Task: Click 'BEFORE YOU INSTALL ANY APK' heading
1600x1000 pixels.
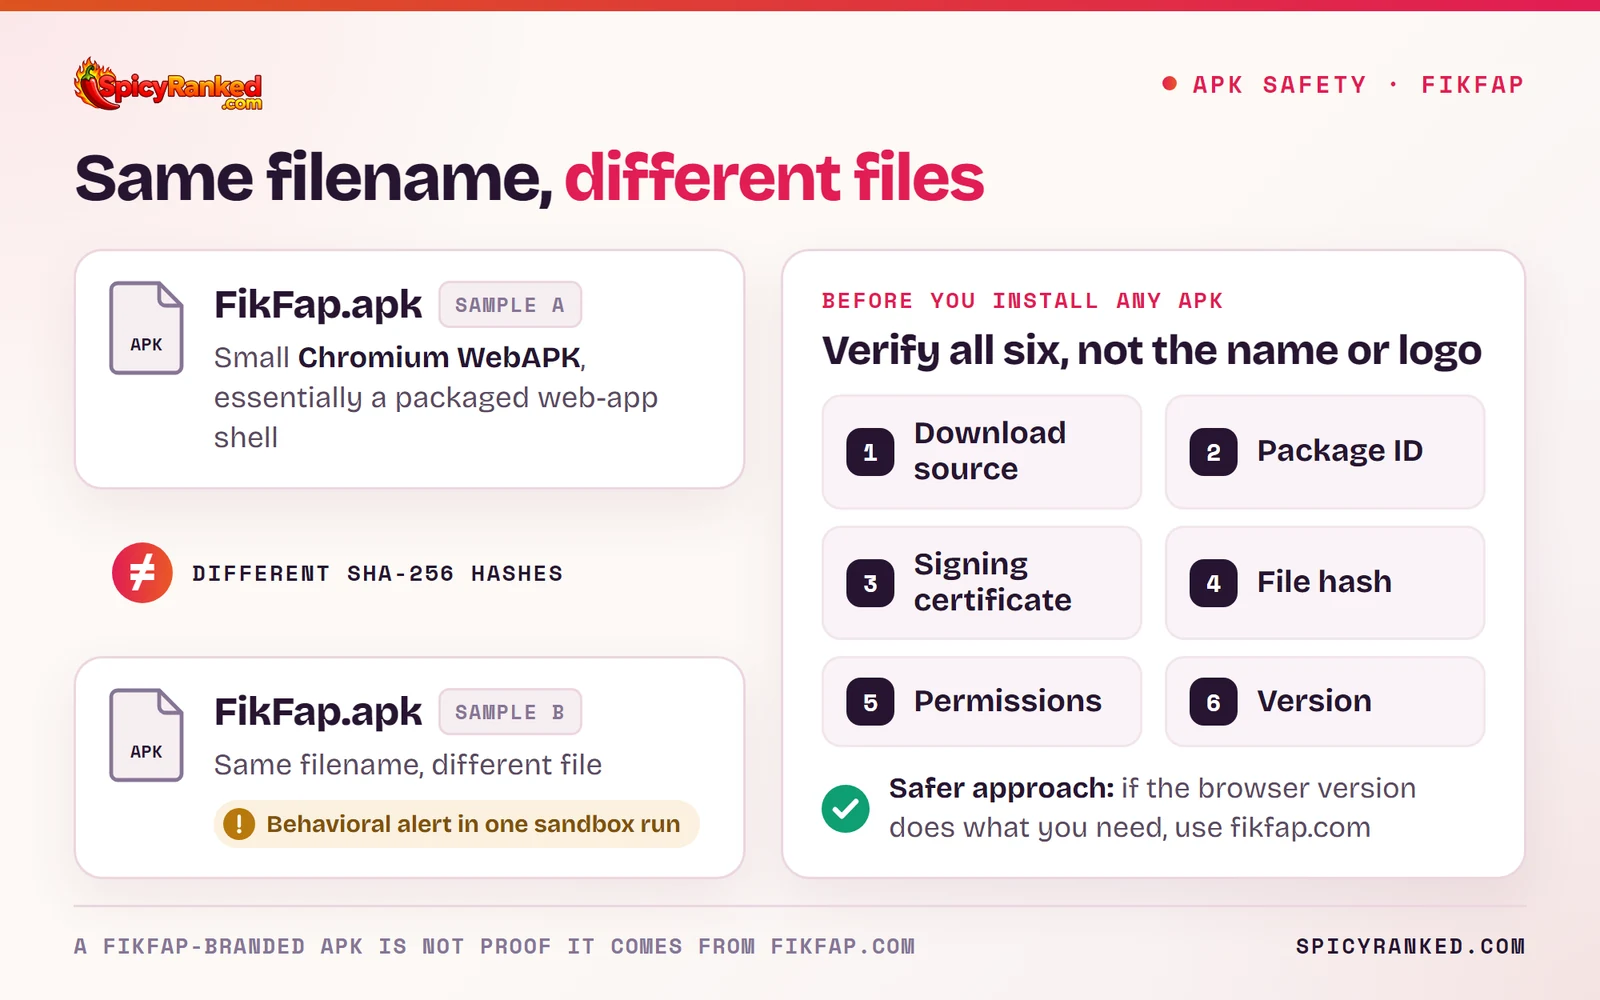Action: pos(1022,301)
